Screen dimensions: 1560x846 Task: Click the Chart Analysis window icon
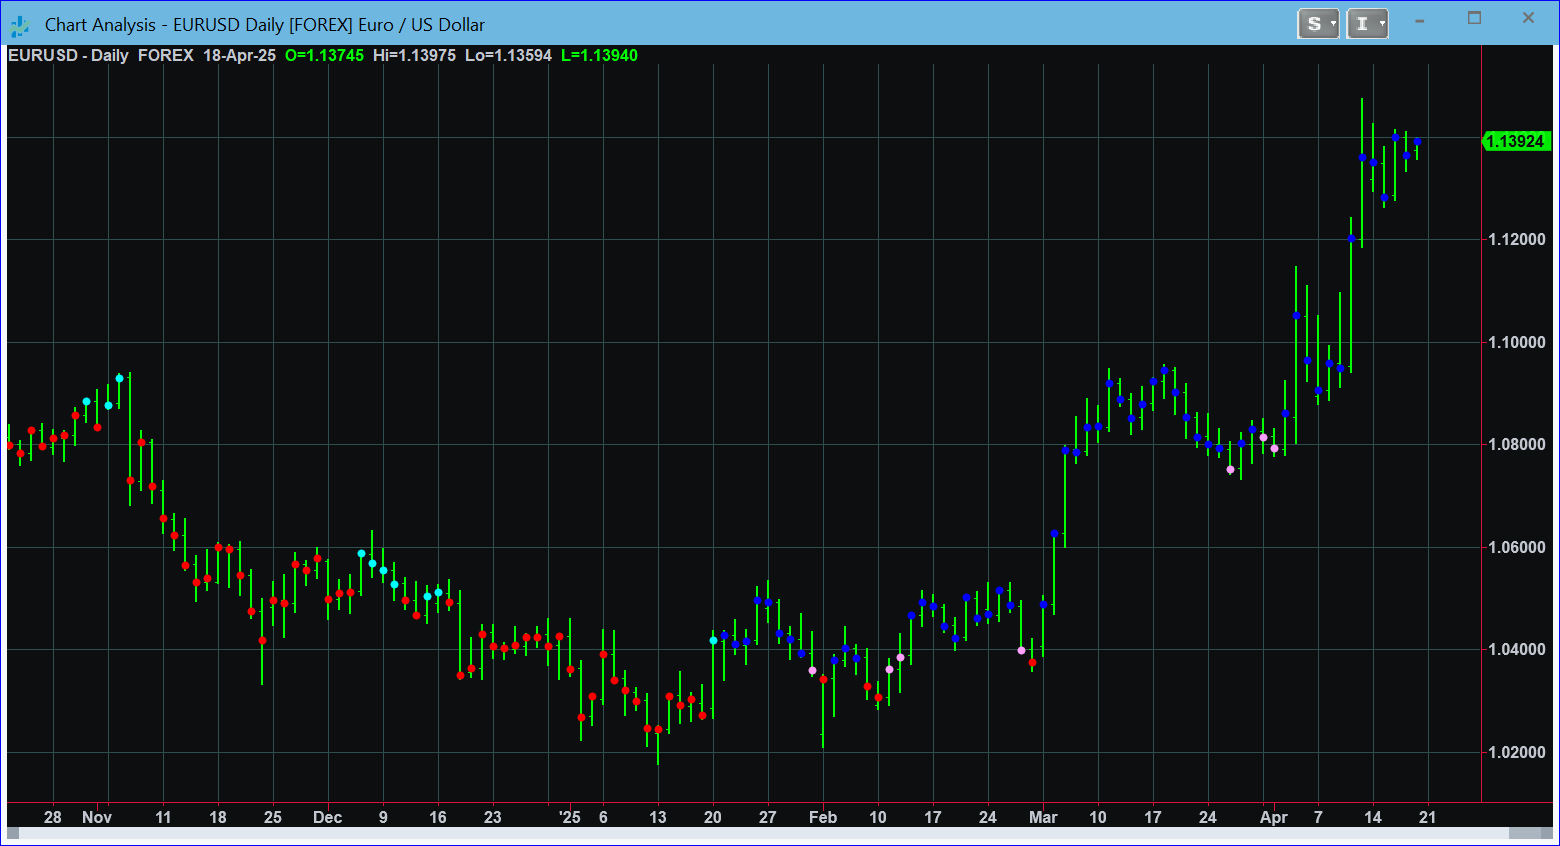click(x=20, y=25)
